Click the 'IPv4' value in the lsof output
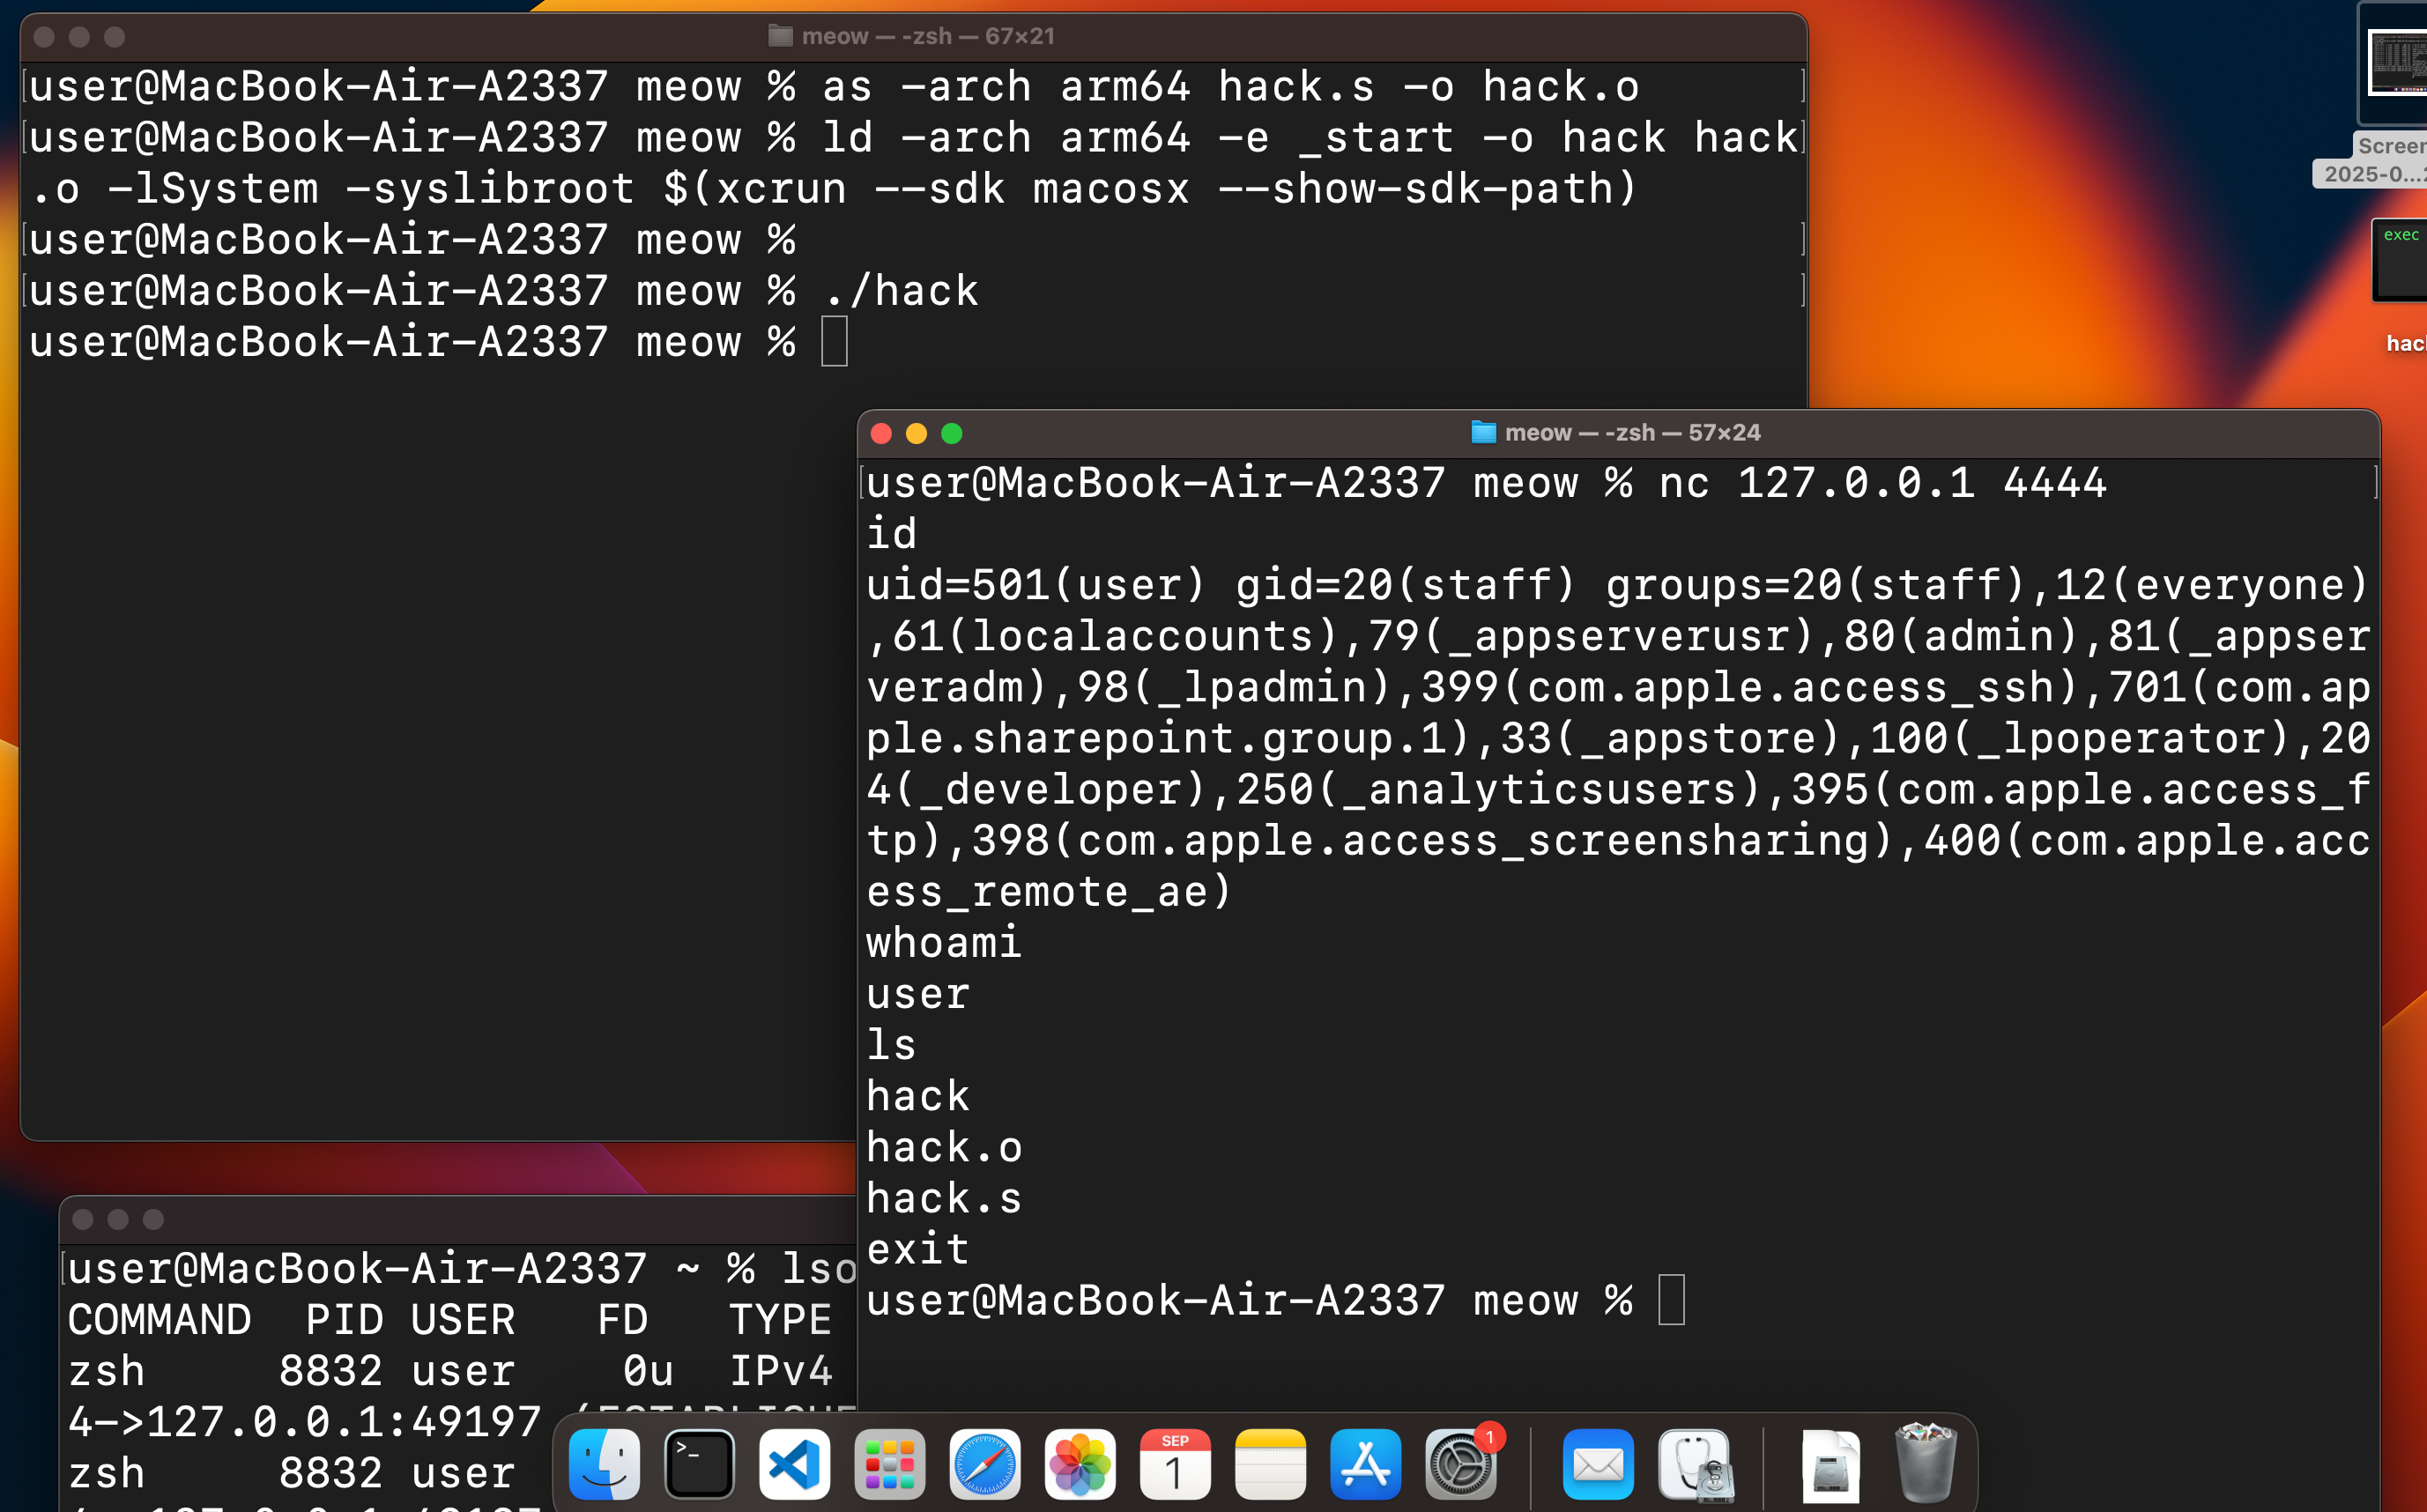 pos(781,1371)
